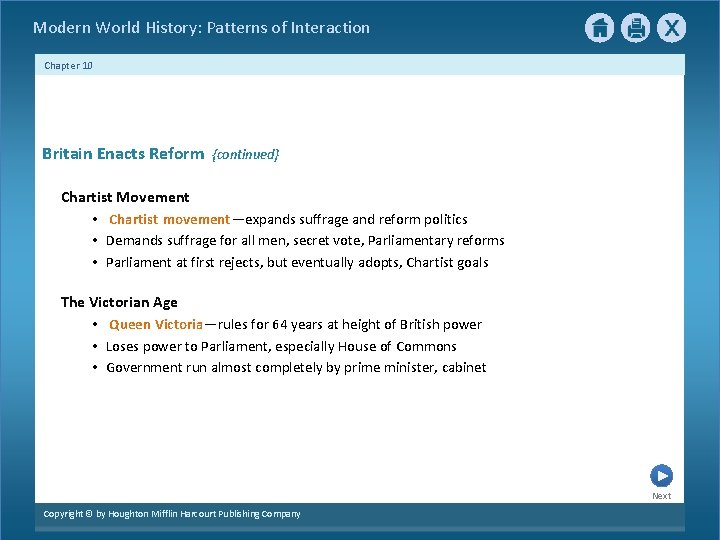Screen dimensions: 720x540
Task: Select the 'Chapter 10' label
Action: pyautogui.click(x=68, y=66)
